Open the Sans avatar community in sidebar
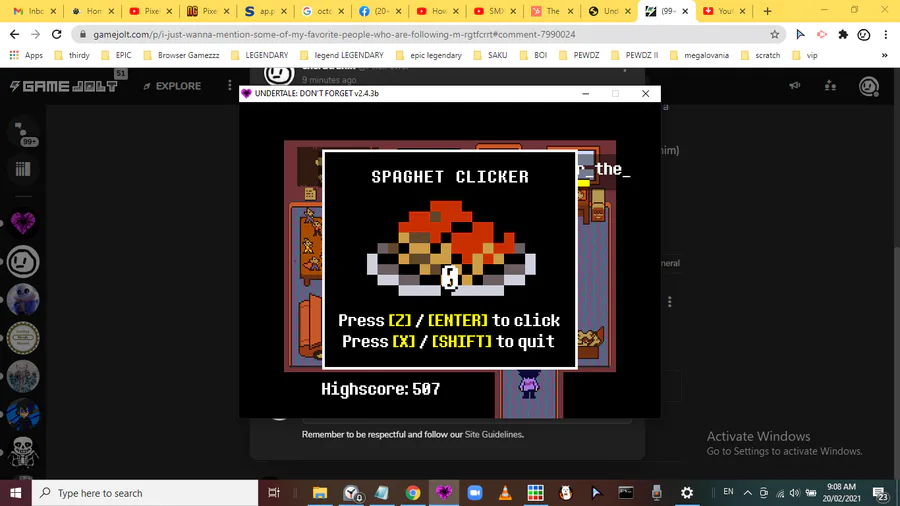This screenshot has height=506, width=900. 23,299
